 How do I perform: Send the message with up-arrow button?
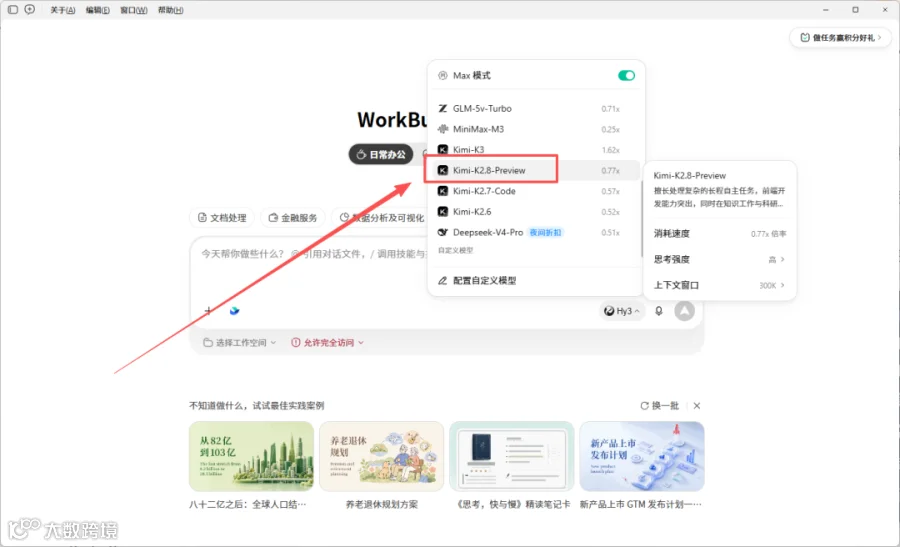pos(684,311)
